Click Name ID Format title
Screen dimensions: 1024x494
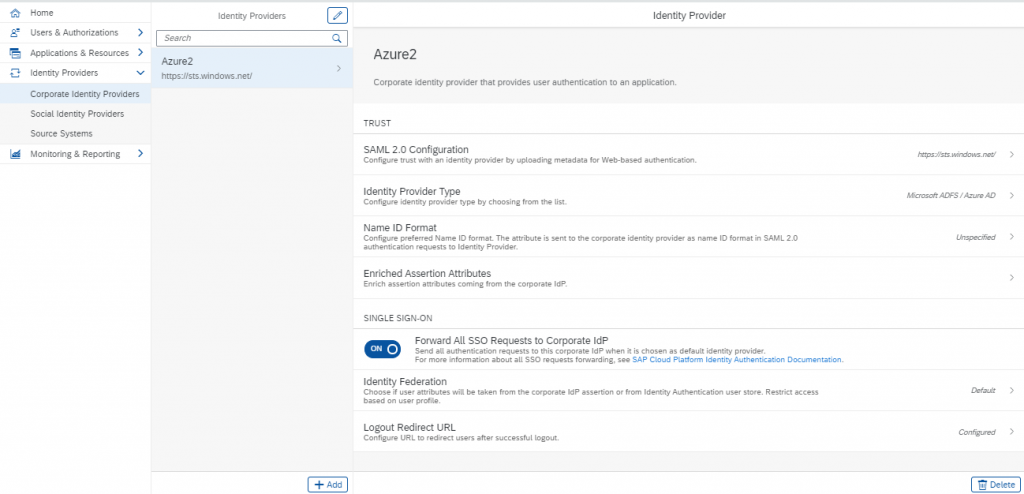click(x=400, y=228)
